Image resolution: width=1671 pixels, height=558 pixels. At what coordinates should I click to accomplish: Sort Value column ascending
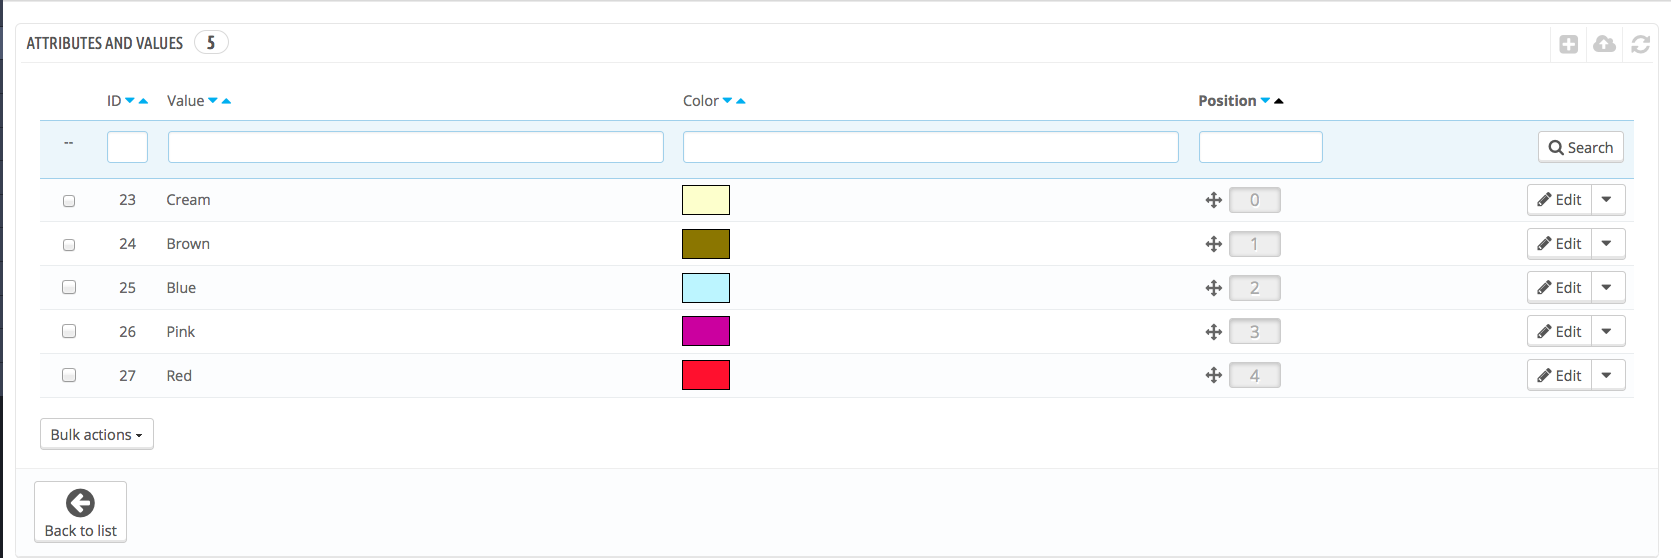(226, 101)
